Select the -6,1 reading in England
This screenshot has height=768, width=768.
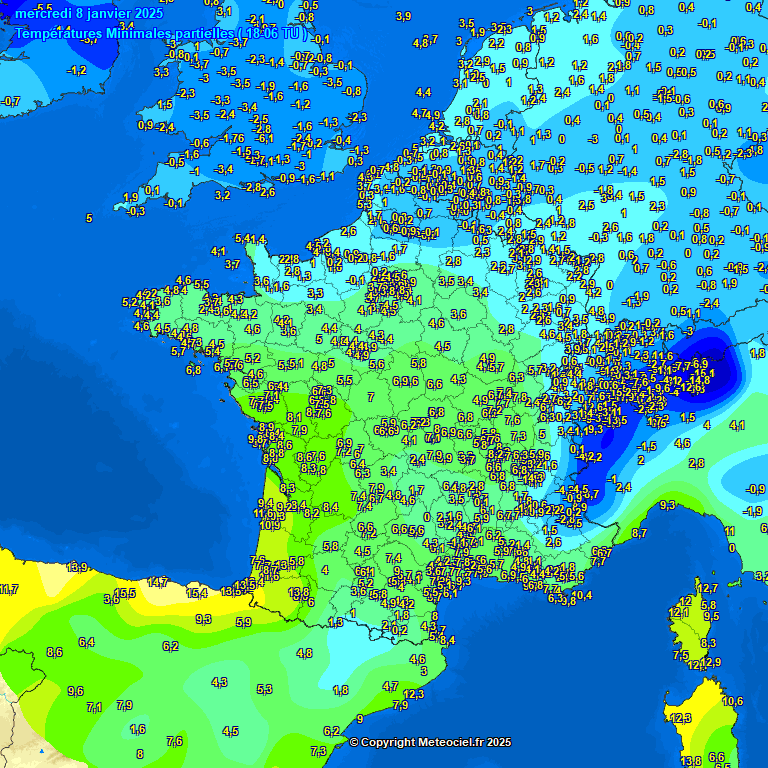click(264, 139)
